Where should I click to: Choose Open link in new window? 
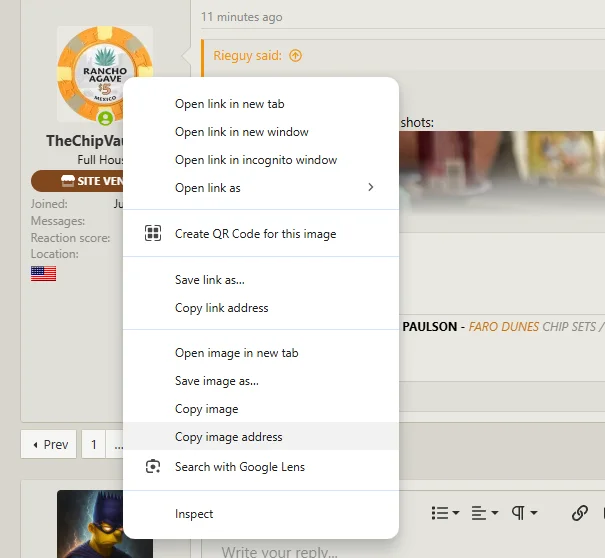261,132
